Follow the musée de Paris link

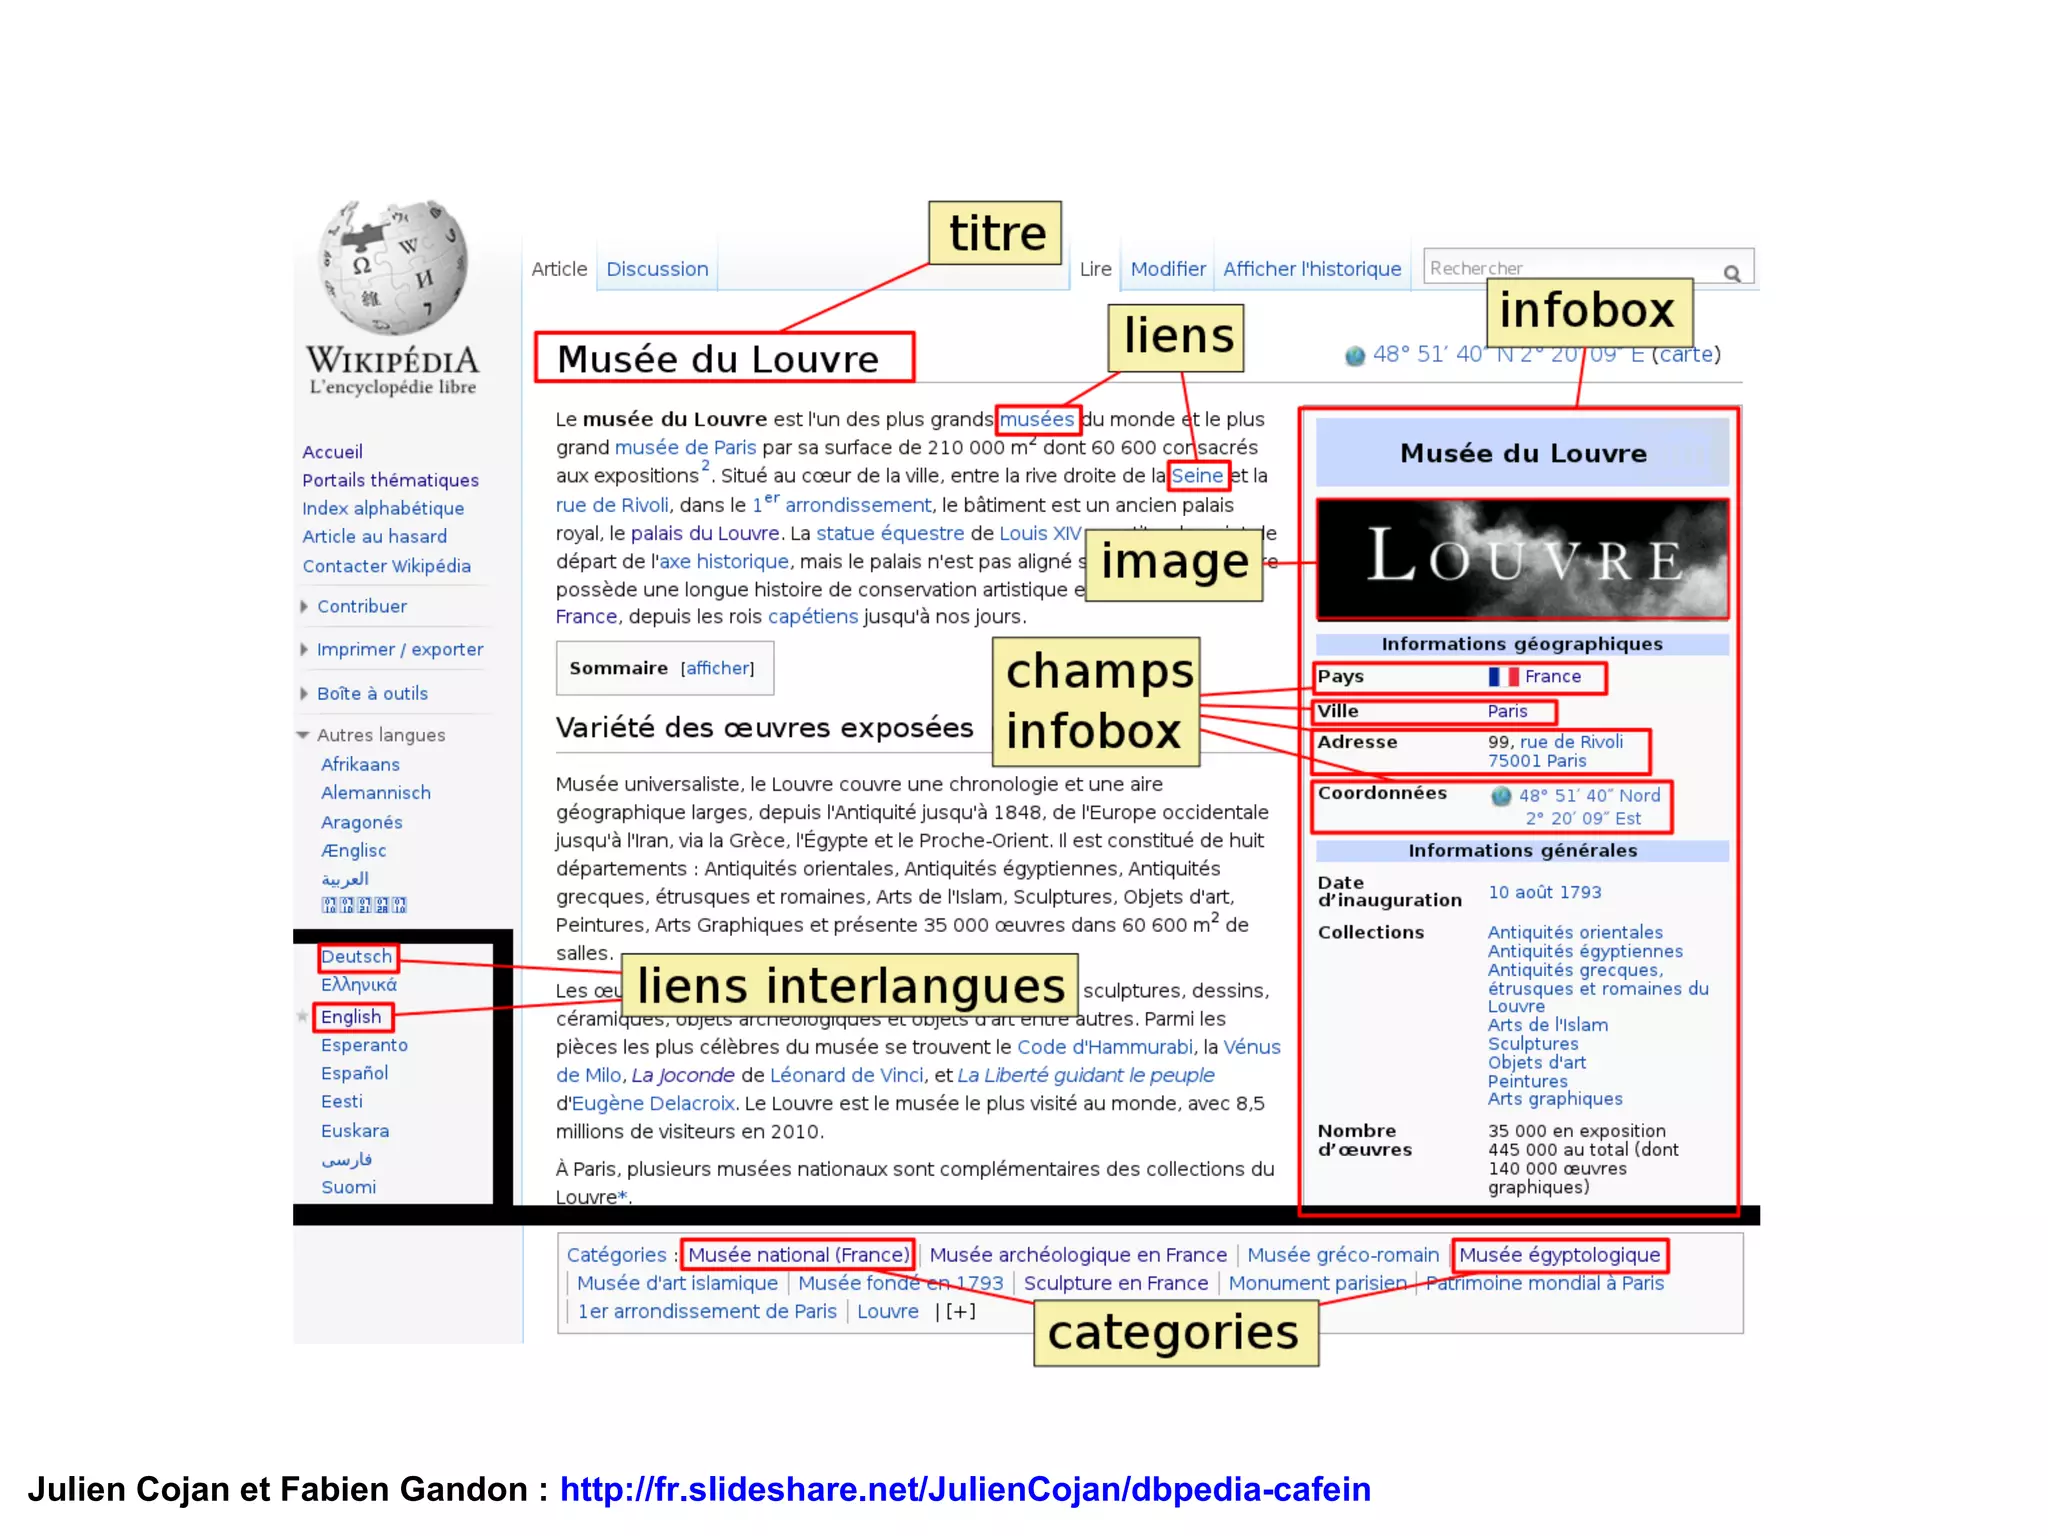tap(685, 447)
